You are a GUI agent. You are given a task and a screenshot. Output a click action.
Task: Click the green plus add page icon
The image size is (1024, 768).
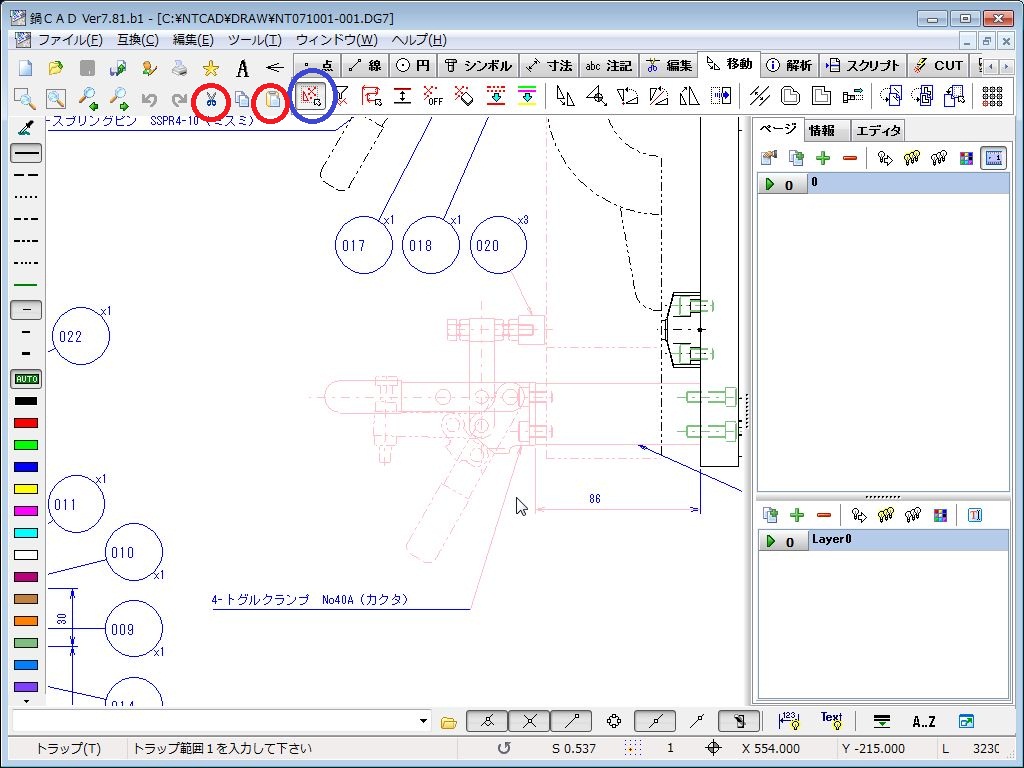(823, 158)
